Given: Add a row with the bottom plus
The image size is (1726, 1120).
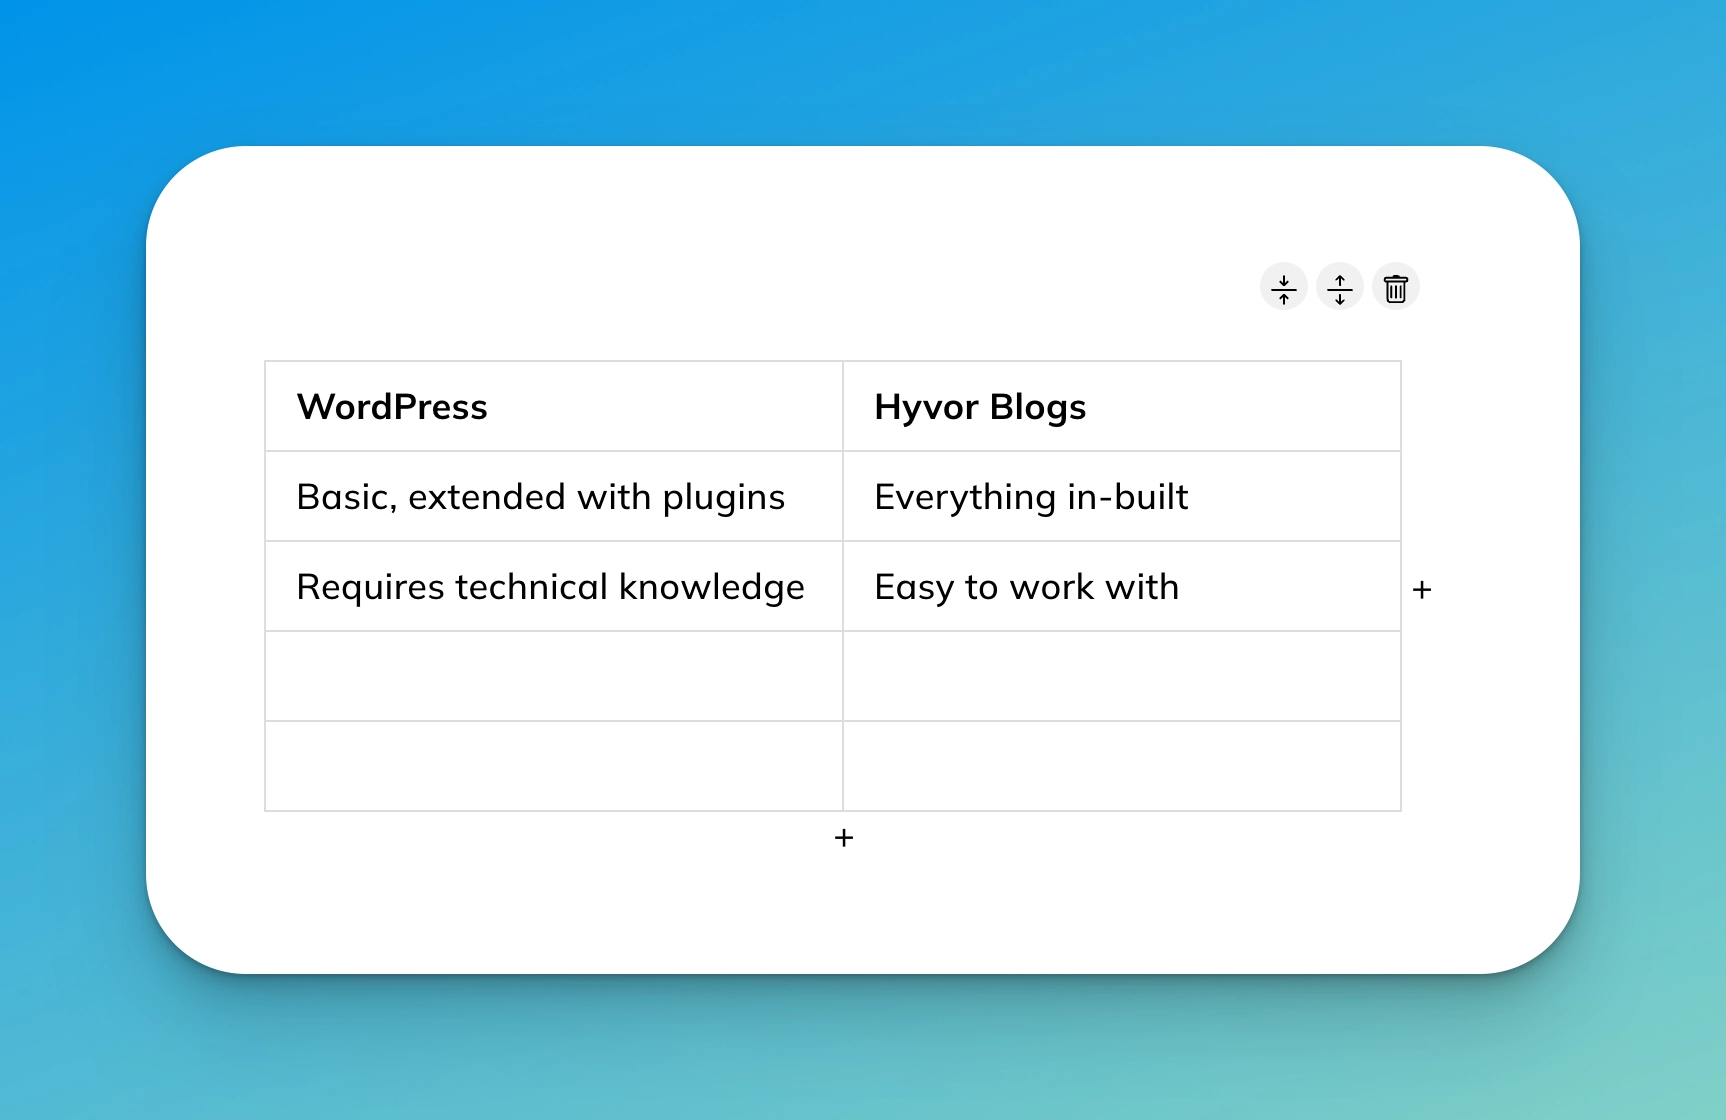Looking at the screenshot, I should click(x=844, y=838).
